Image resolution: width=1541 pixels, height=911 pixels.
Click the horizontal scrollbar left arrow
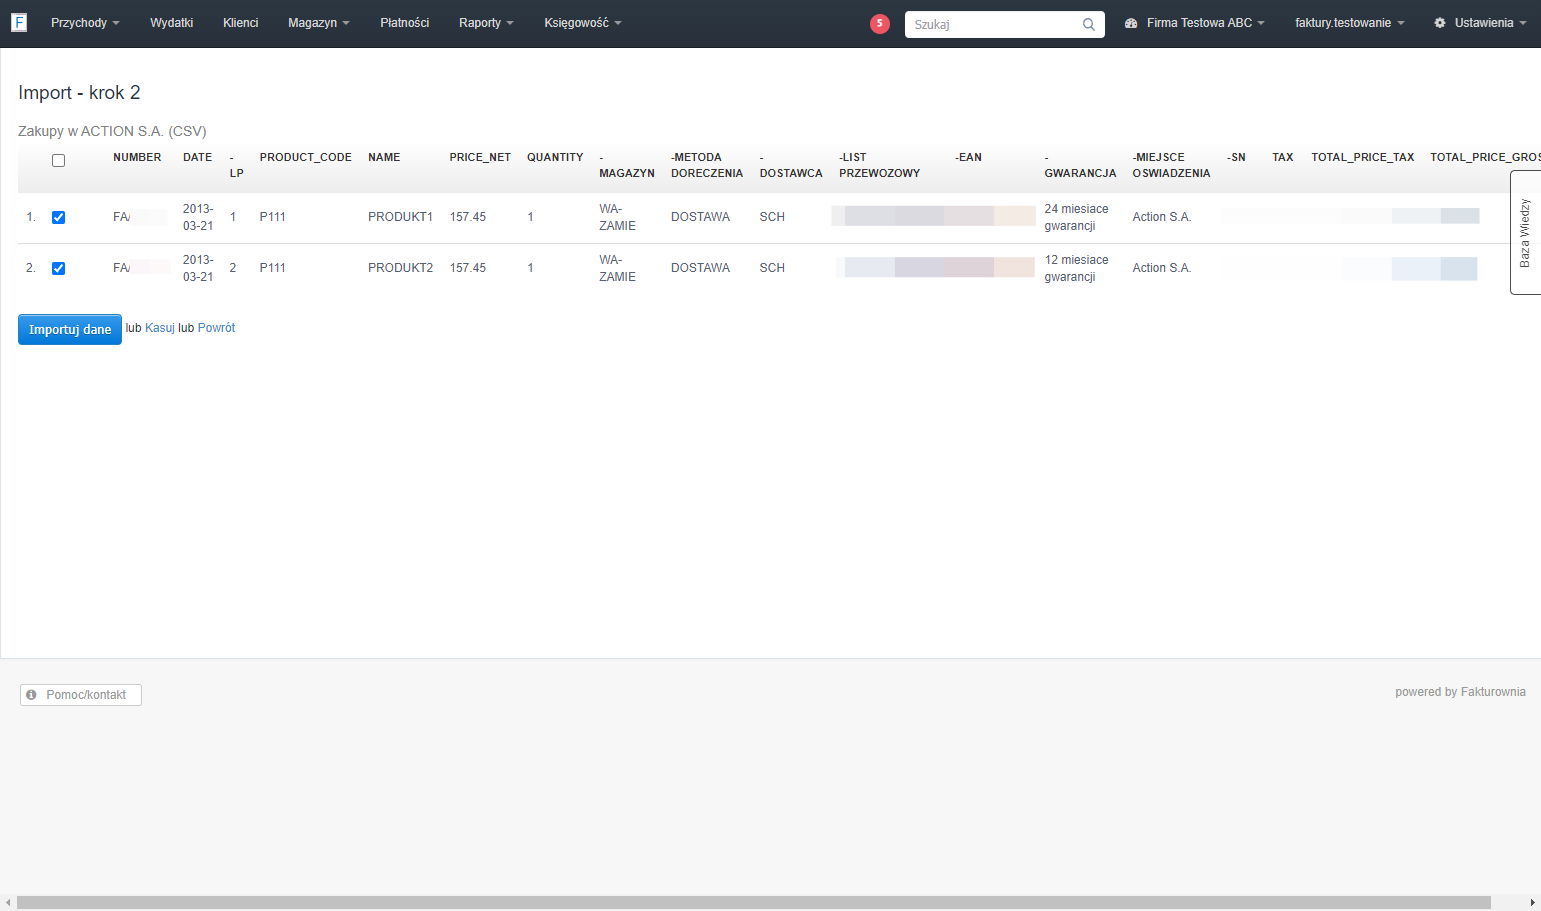tap(8, 903)
